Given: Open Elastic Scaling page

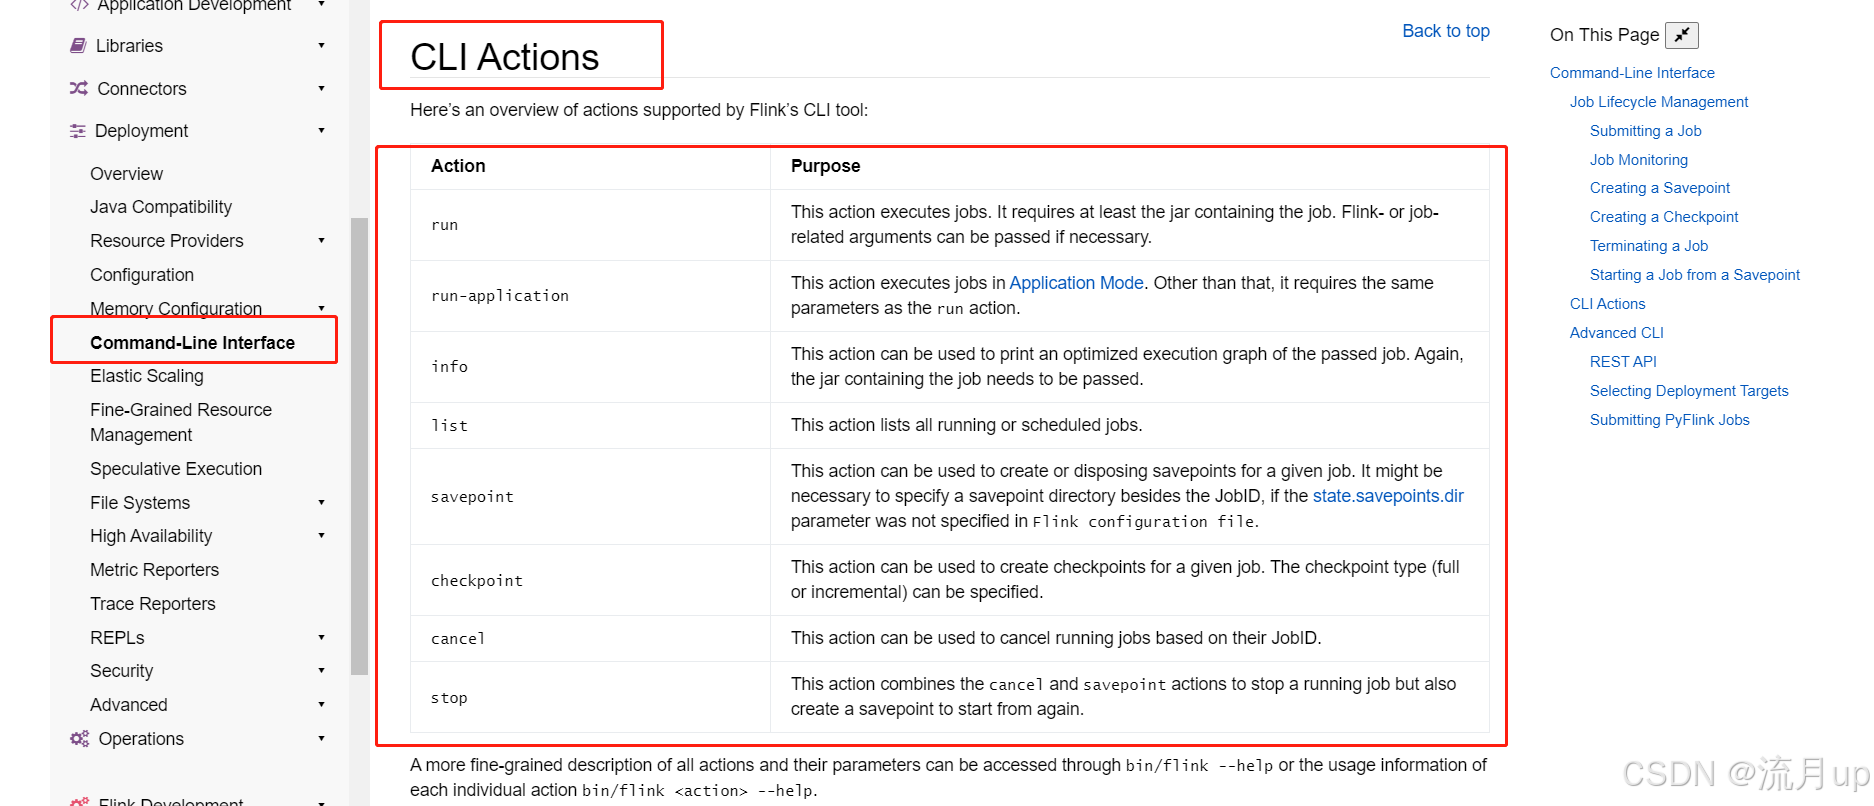Looking at the screenshot, I should (147, 376).
